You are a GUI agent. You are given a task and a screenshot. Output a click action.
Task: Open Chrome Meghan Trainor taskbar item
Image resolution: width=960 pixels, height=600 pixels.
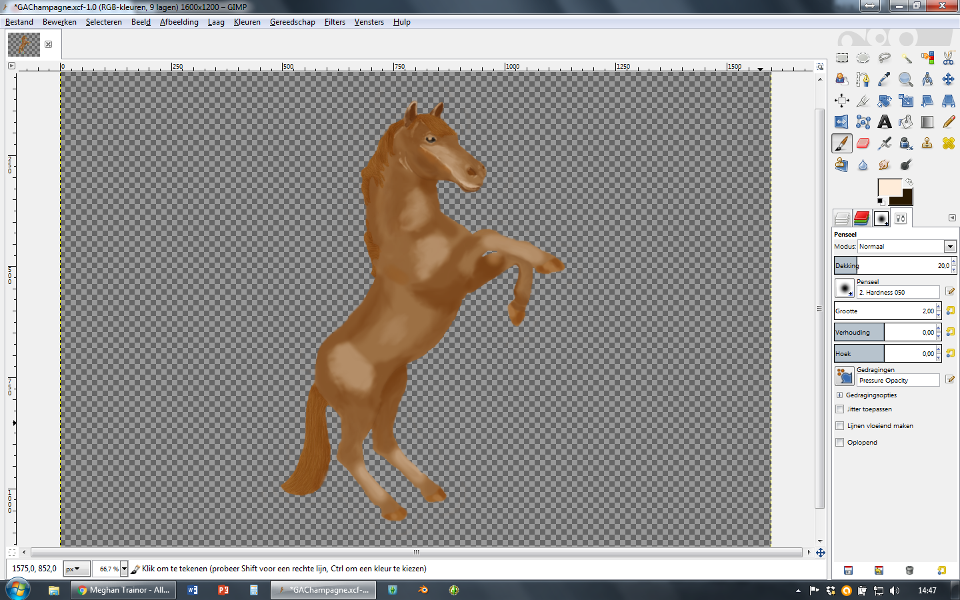[x=124, y=590]
